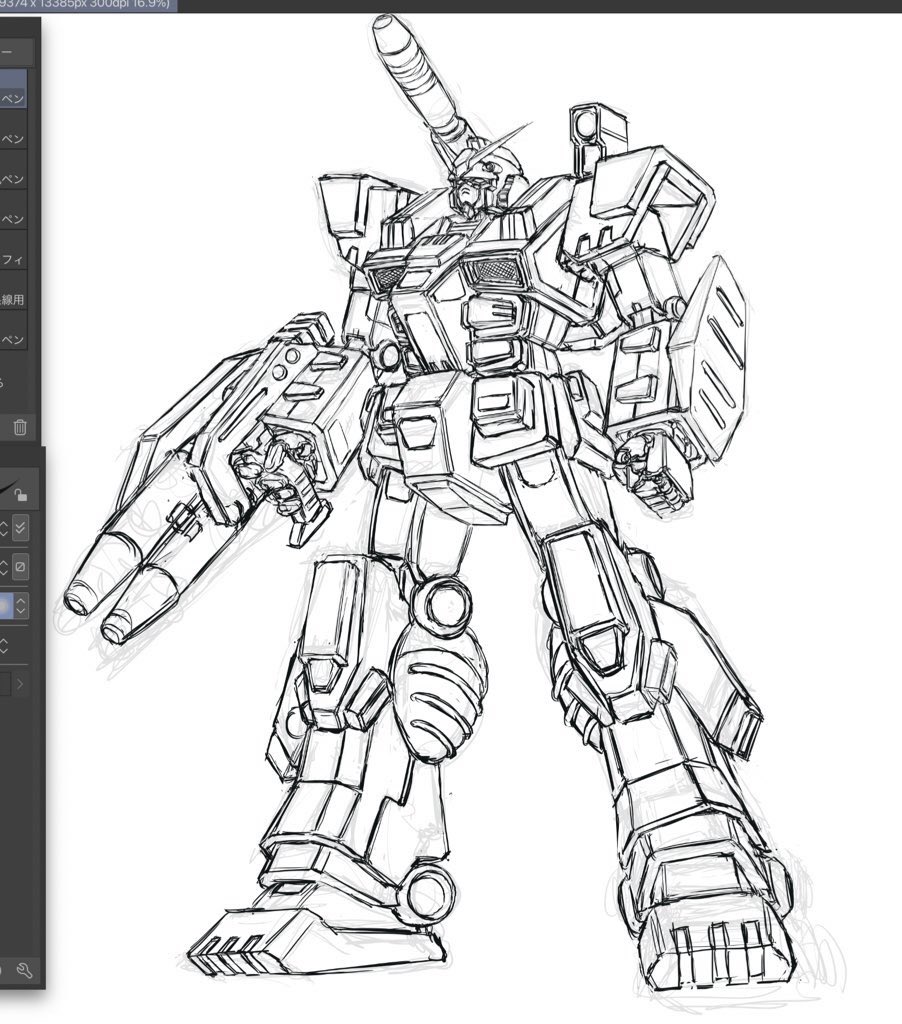Activate document tab showing 300dpi 16.9%
The width and height of the screenshot is (902, 1024).
pyautogui.click(x=88, y=5)
